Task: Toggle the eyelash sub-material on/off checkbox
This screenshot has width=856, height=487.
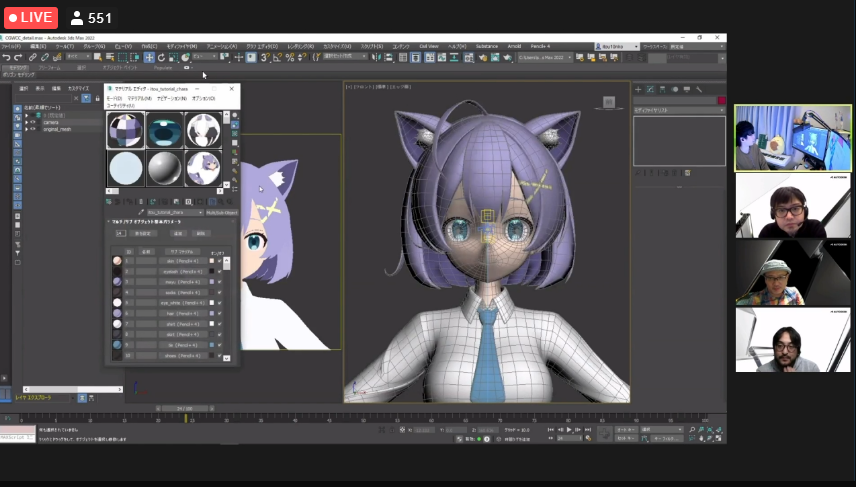Action: point(219,271)
